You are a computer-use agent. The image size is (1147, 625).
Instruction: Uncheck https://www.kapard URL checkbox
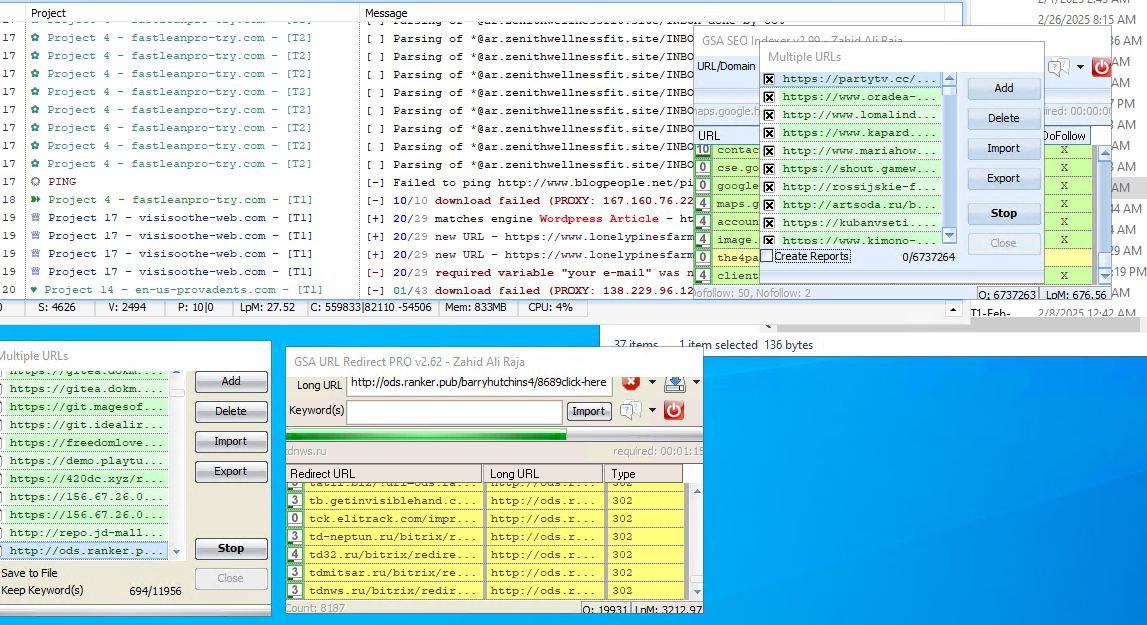769,133
